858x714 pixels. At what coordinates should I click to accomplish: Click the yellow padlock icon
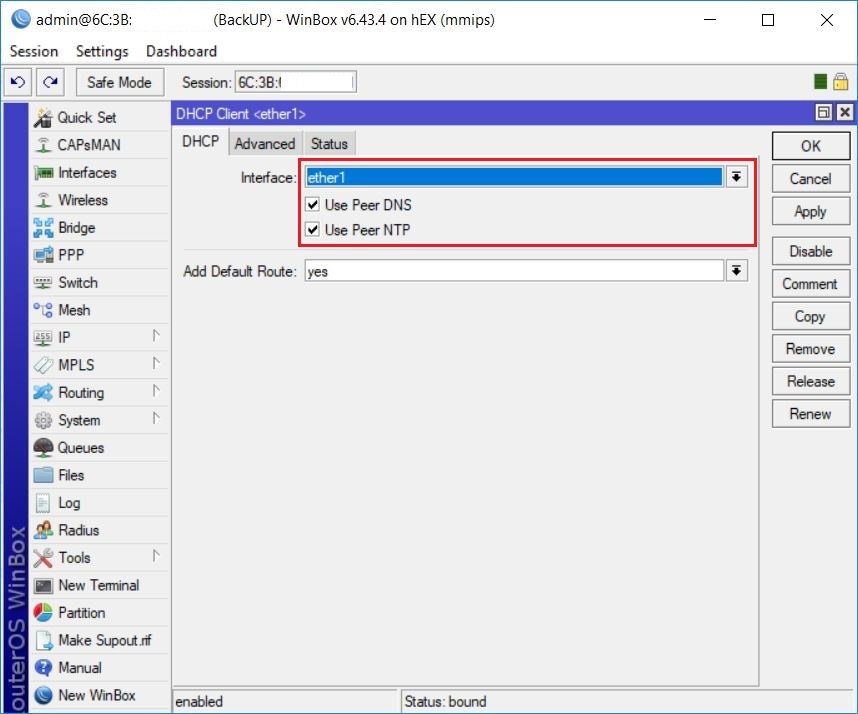point(840,82)
